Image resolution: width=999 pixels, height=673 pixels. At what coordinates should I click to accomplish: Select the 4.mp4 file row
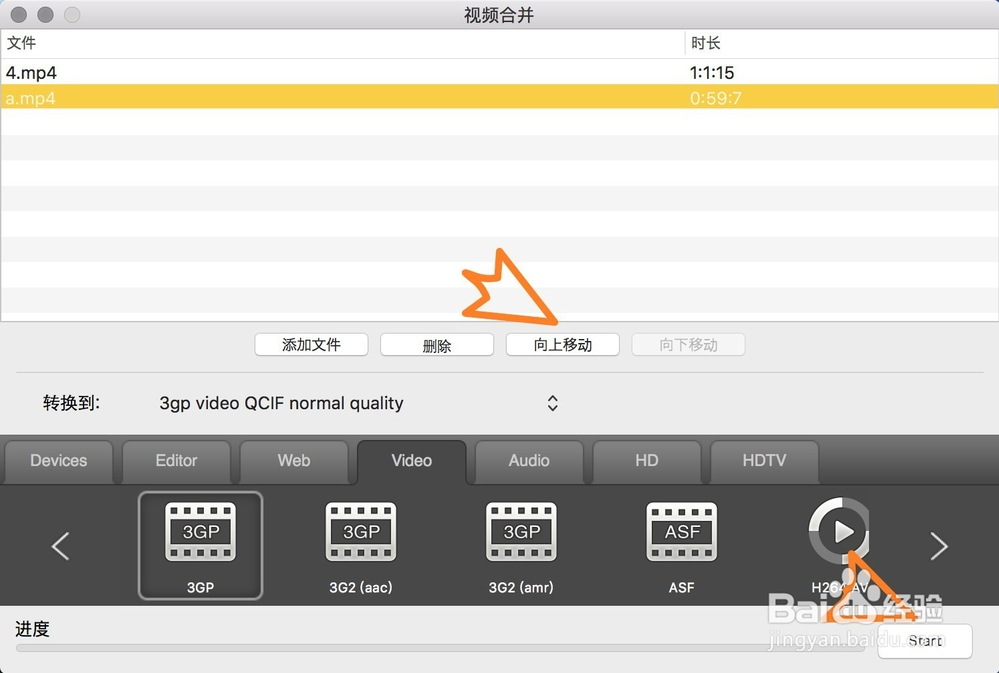[340, 72]
